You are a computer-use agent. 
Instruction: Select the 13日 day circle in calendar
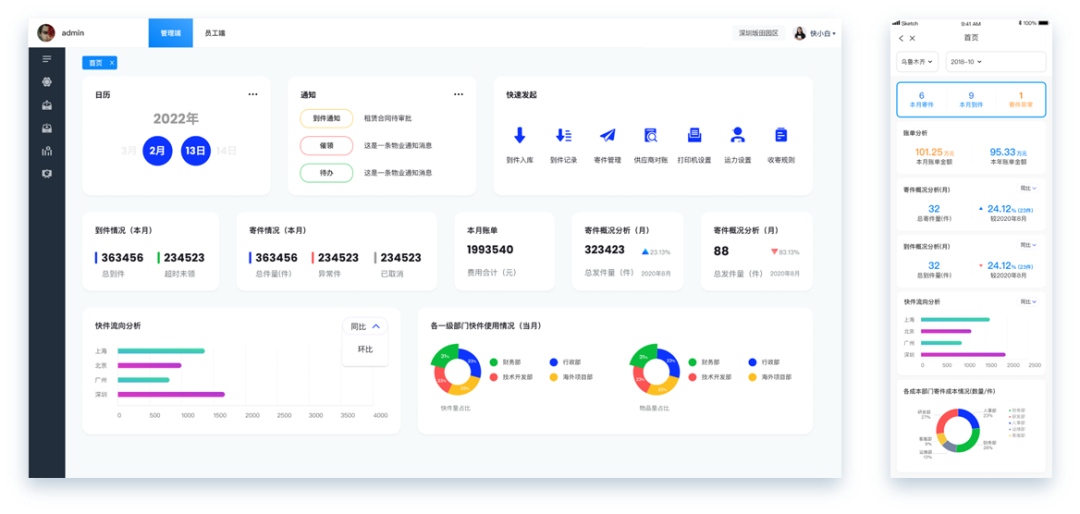click(196, 151)
